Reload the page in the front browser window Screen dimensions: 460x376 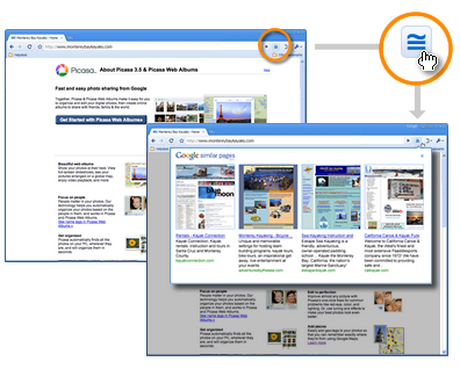coord(171,141)
